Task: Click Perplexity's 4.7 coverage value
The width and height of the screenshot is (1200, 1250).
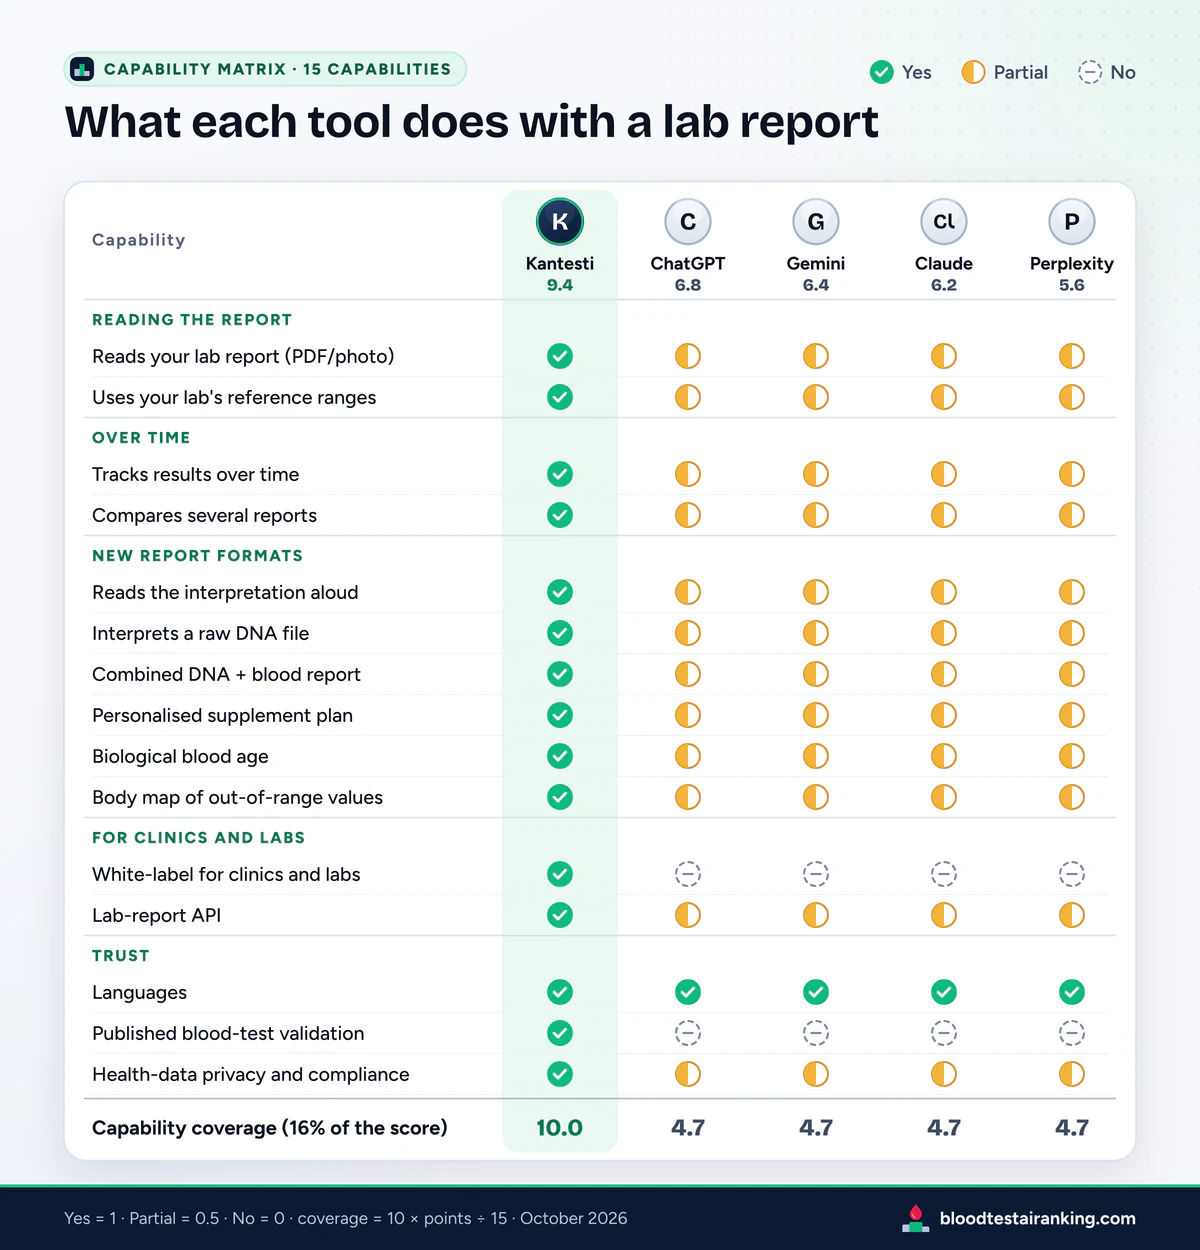Action: 1072,1128
